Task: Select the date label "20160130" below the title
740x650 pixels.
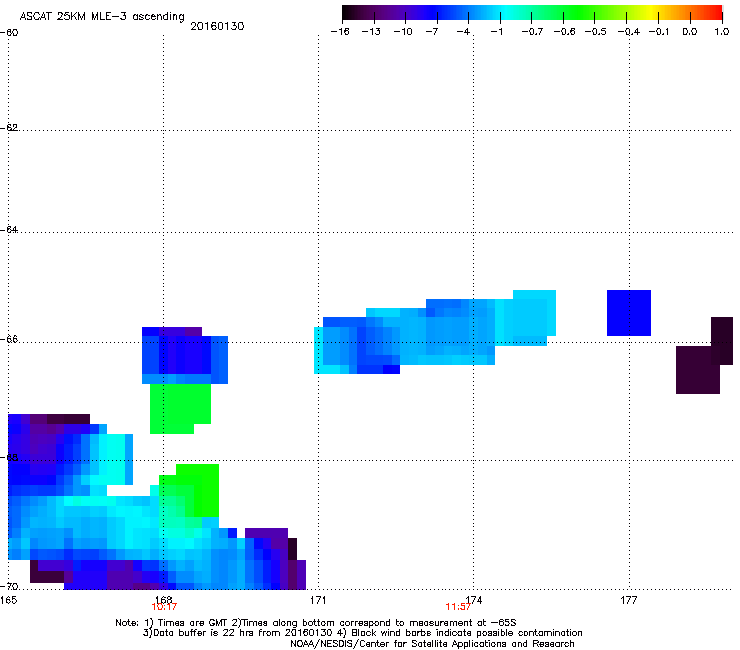Action: click(x=217, y=26)
